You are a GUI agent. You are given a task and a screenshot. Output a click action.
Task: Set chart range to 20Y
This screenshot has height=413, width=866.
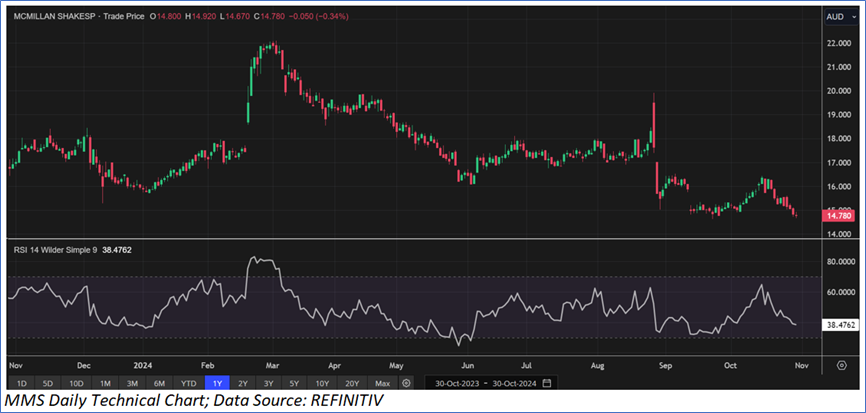352,383
